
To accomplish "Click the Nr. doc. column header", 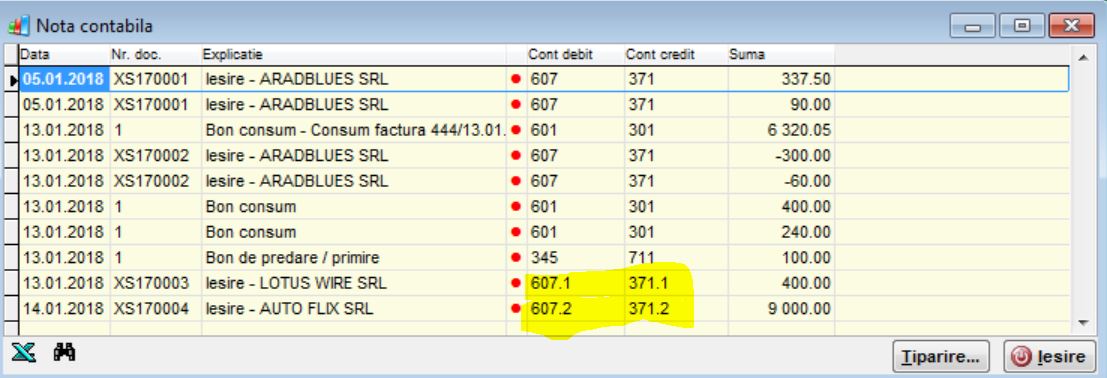I will click(x=154, y=54).
